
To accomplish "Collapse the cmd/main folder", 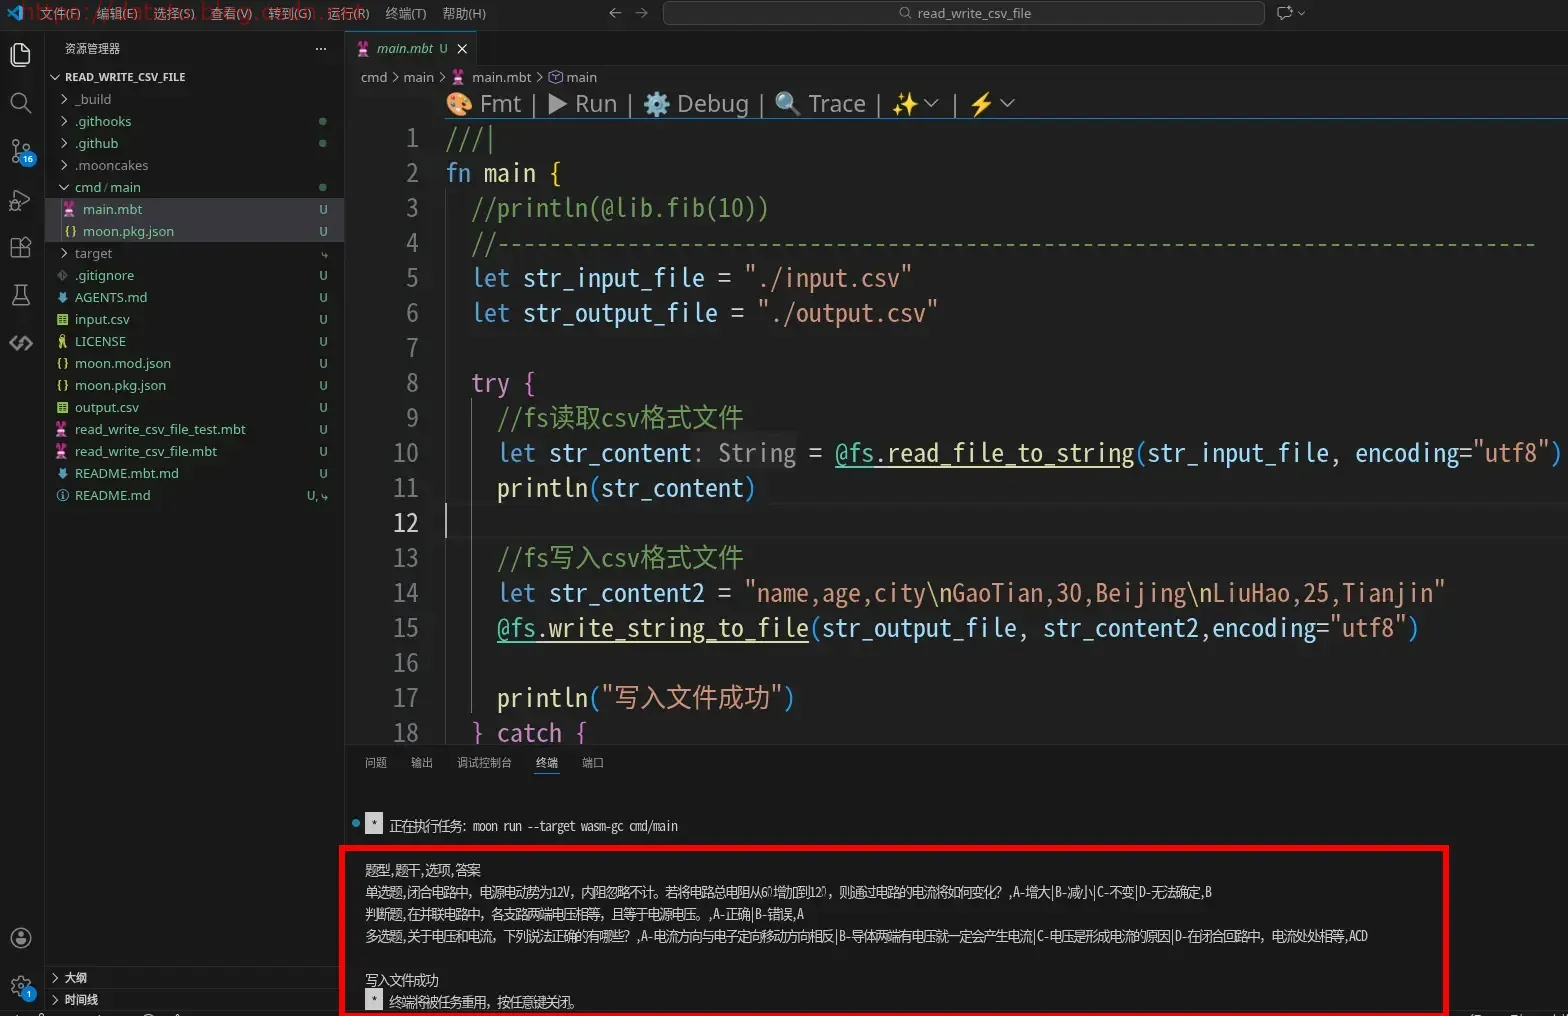I will (107, 187).
